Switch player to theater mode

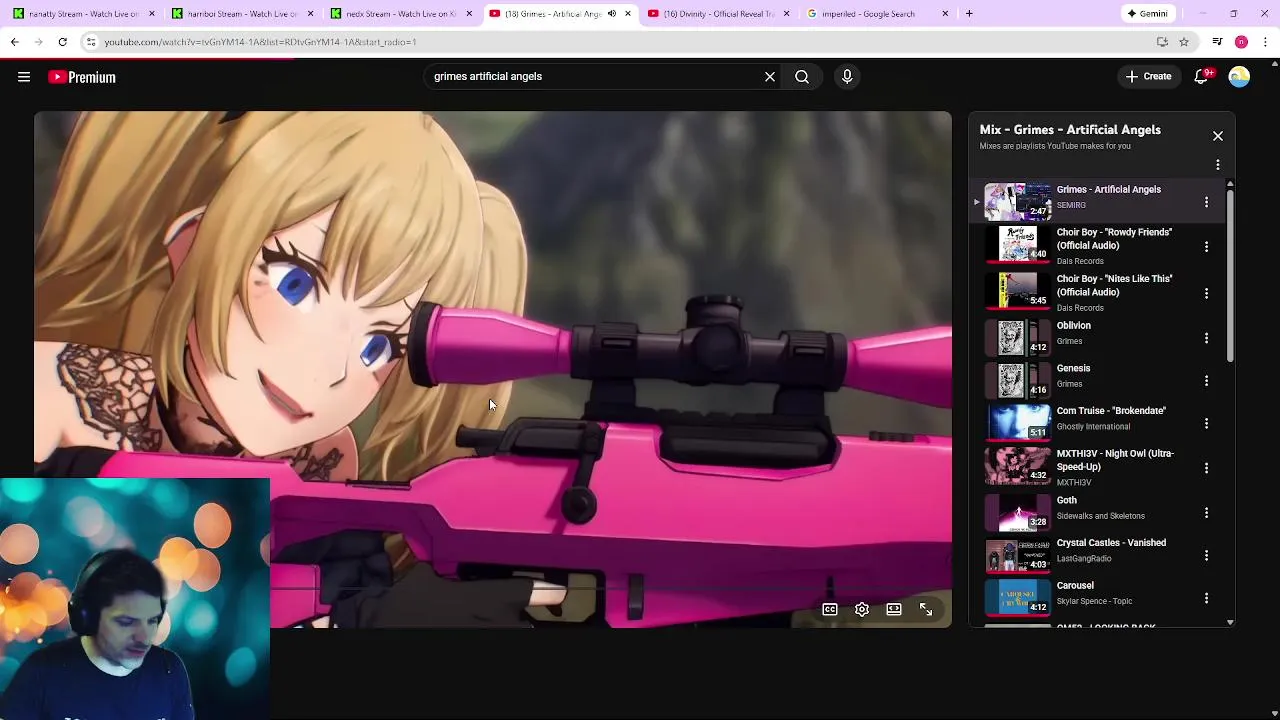pos(894,609)
